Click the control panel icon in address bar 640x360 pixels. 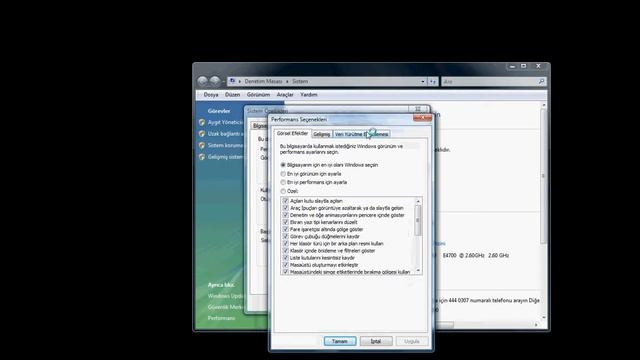tap(233, 81)
